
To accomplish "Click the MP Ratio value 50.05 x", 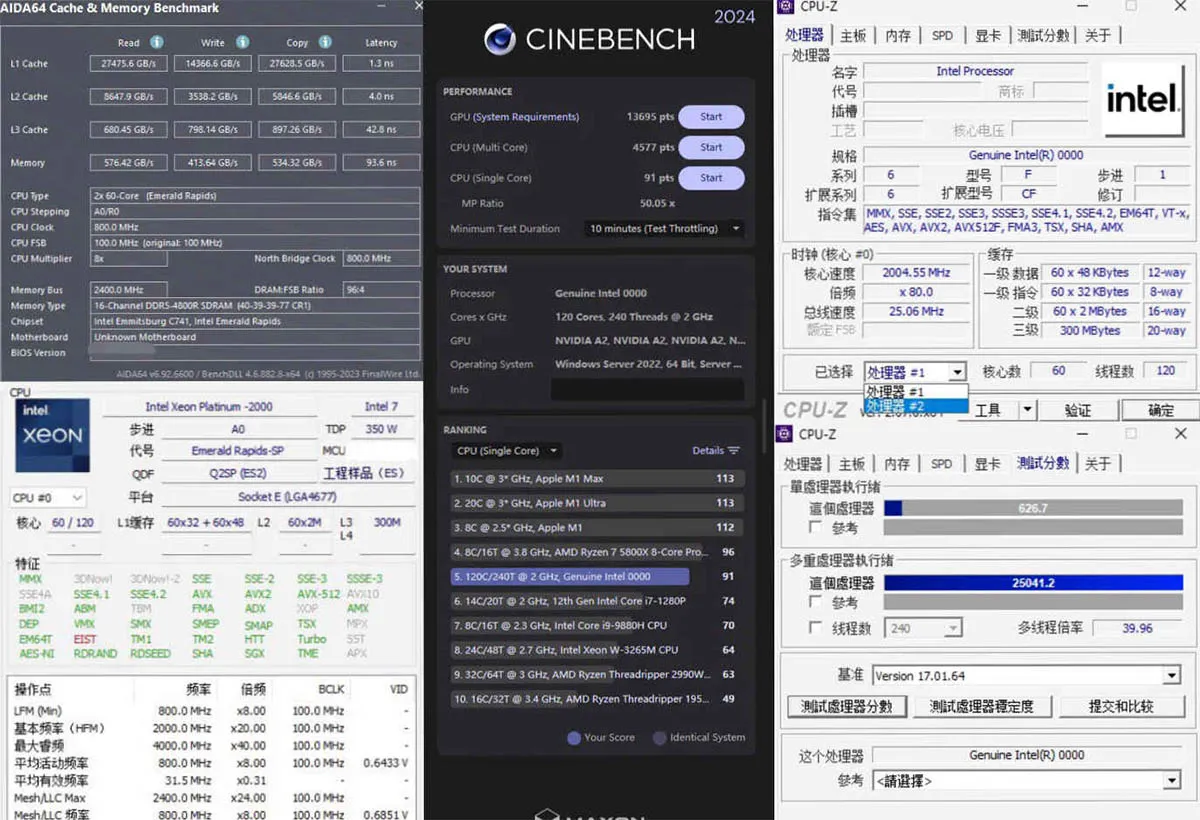I will coord(659,203).
